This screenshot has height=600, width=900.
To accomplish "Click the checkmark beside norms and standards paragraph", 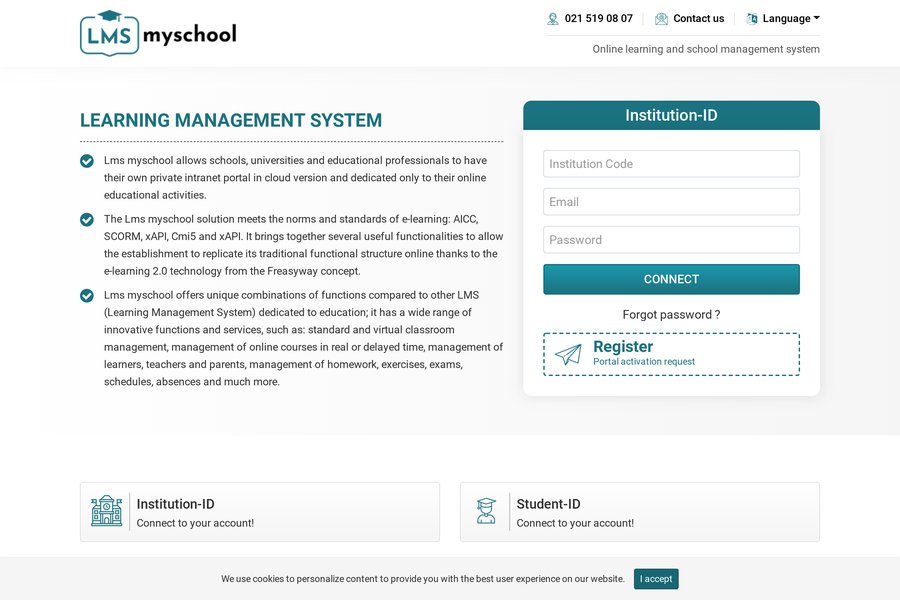I will (x=87, y=219).
